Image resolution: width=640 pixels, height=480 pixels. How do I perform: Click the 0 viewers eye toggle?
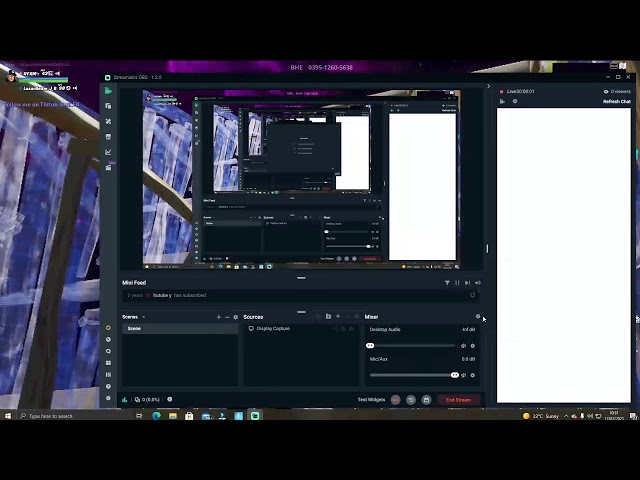(x=617, y=91)
